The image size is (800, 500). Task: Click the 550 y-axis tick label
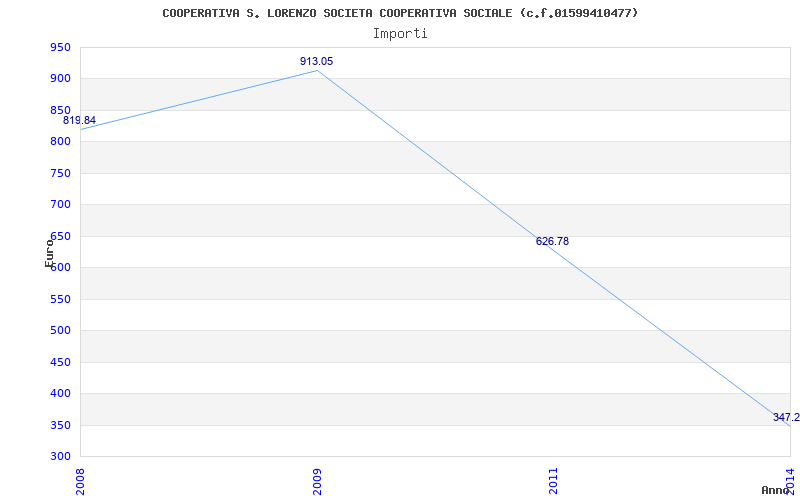[60, 299]
